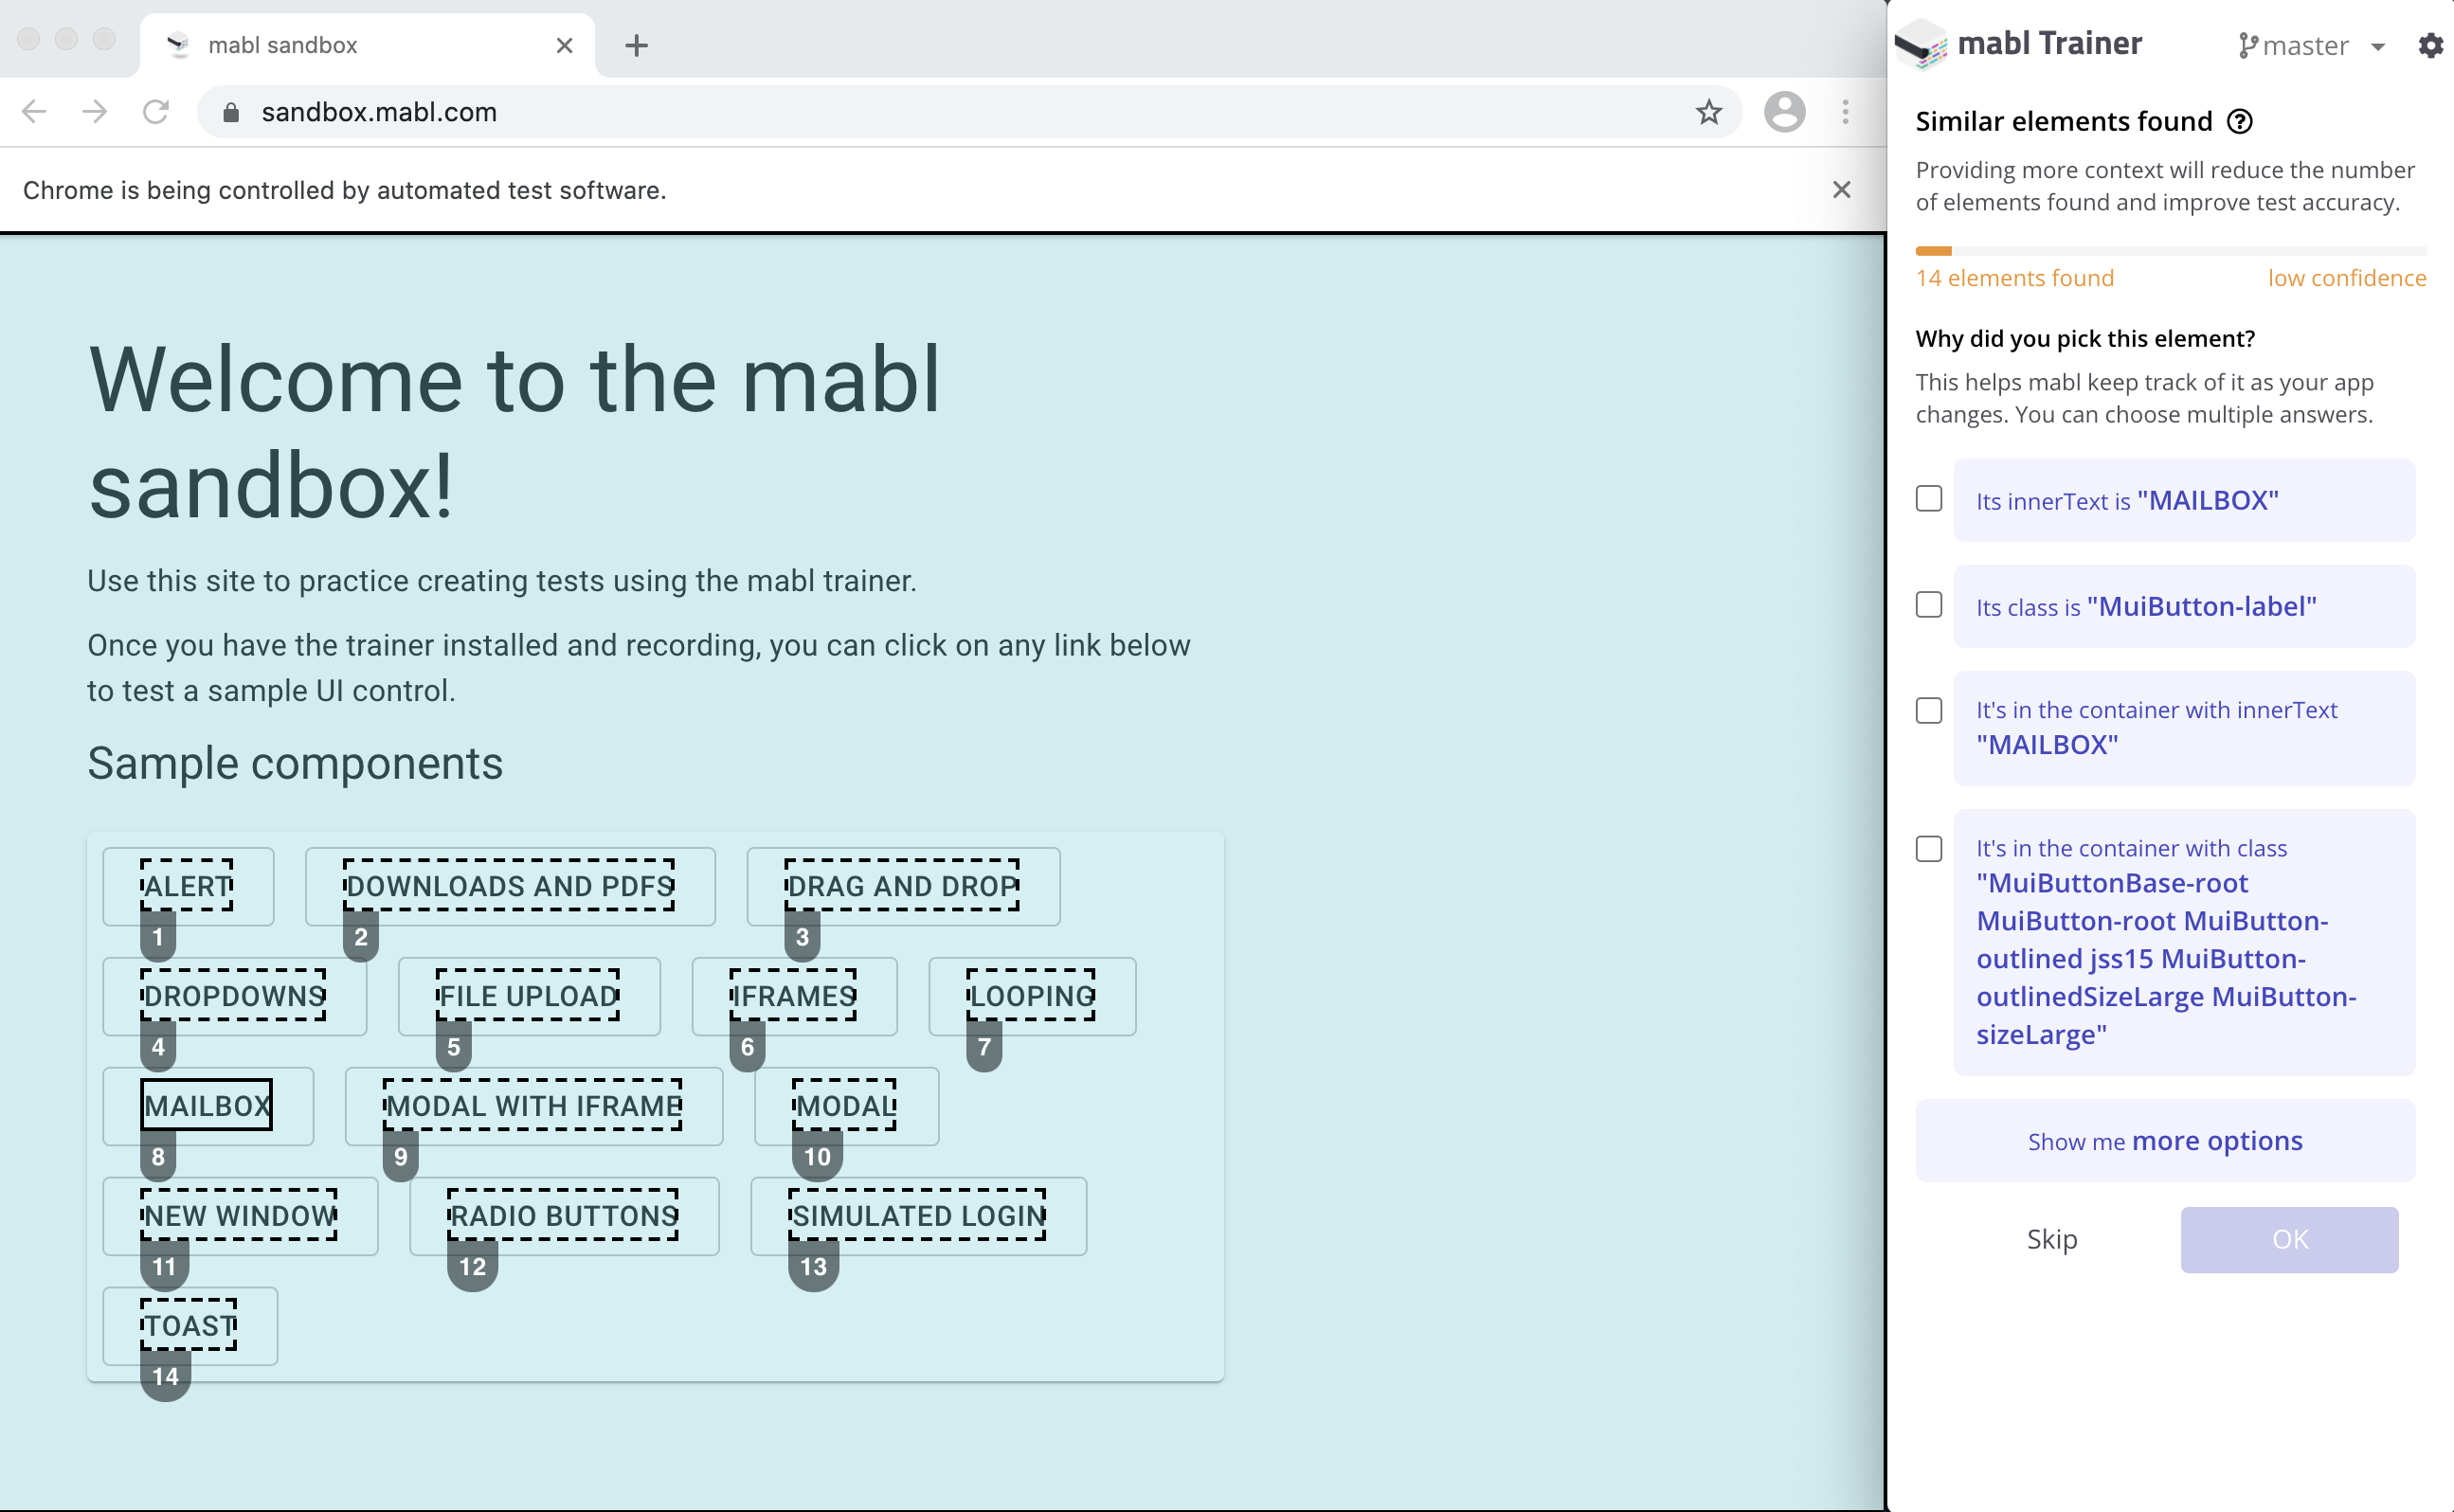Click the browser back arrow
2454x1512 pixels.
pos(34,112)
